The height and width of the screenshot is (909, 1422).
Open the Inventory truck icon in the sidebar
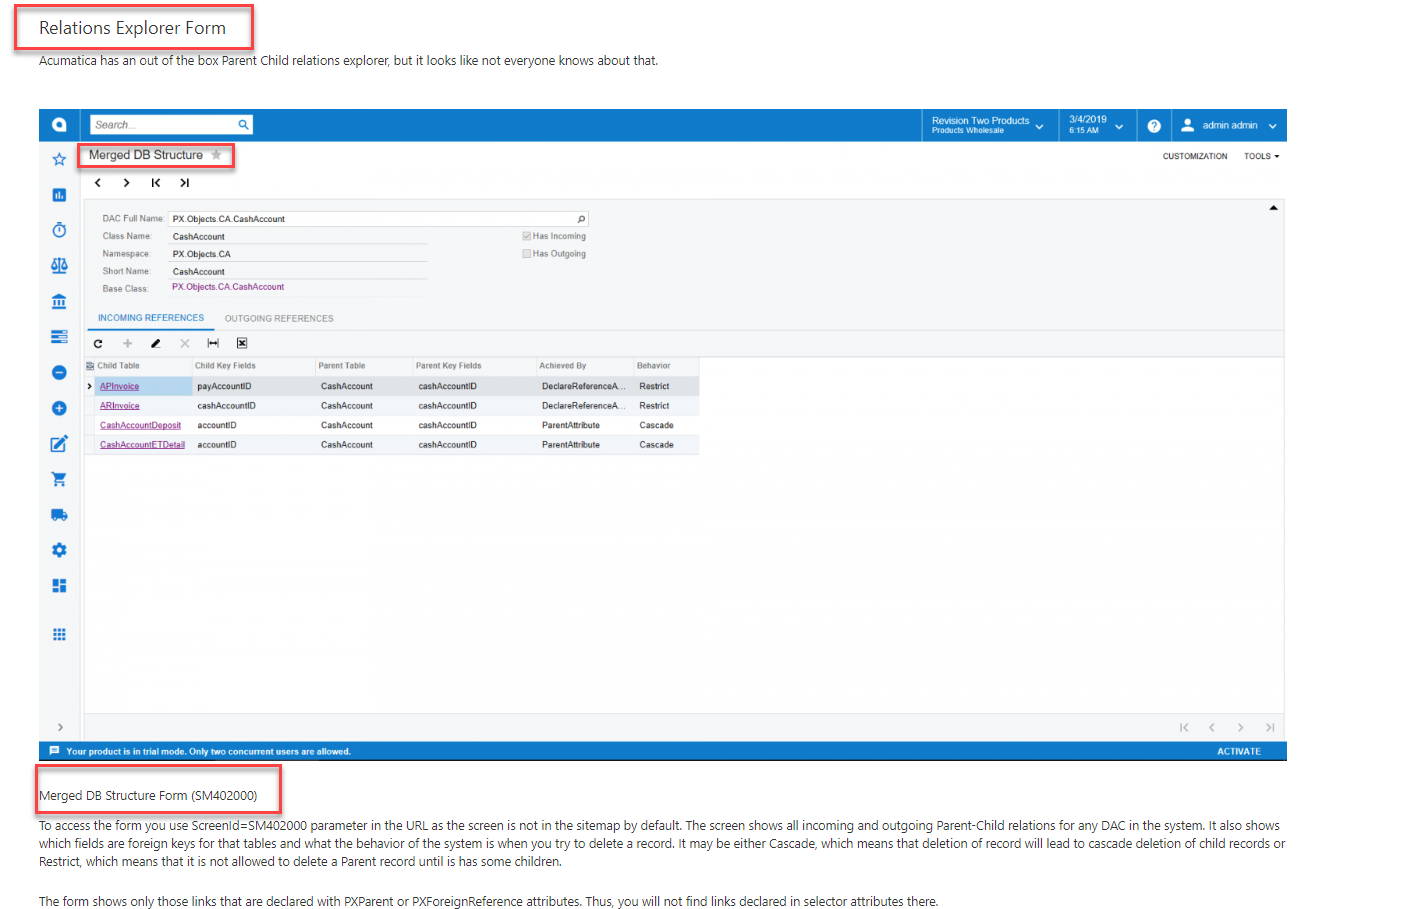(x=59, y=515)
